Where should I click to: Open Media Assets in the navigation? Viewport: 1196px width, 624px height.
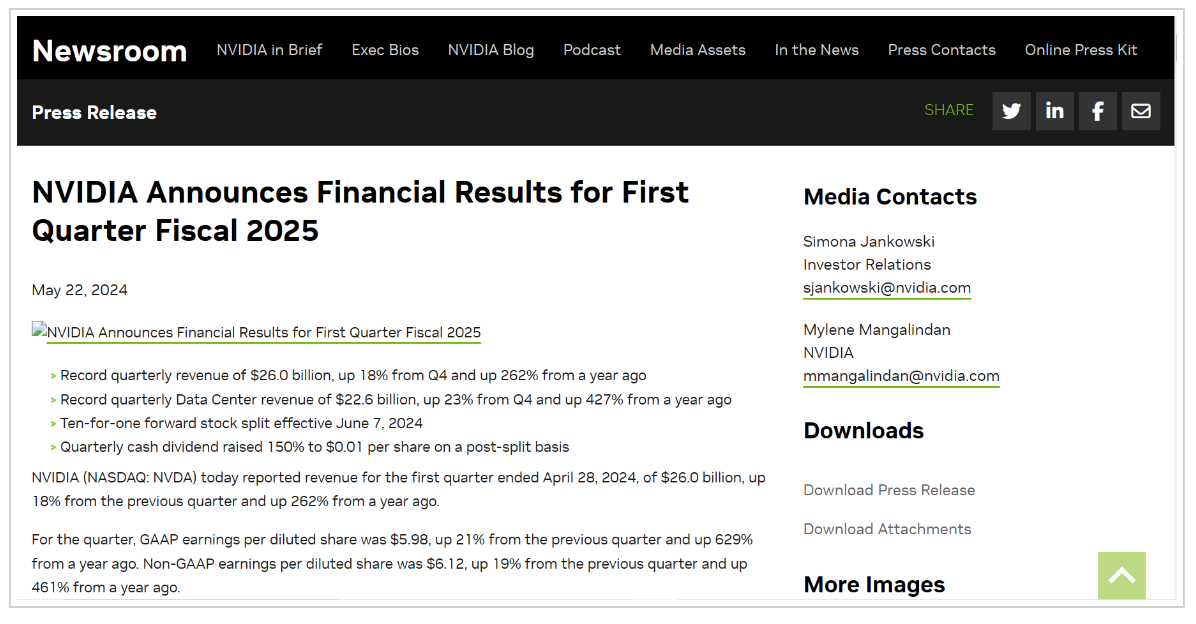[x=698, y=50]
